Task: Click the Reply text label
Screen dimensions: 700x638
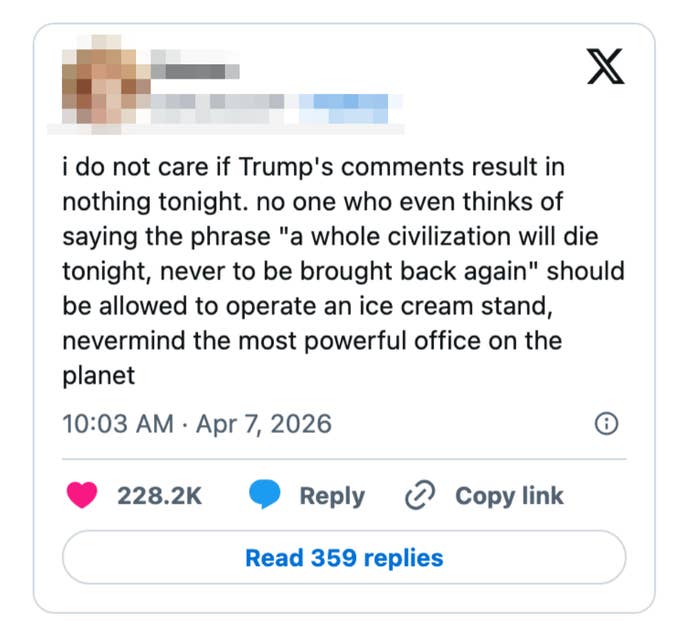Action: [332, 496]
